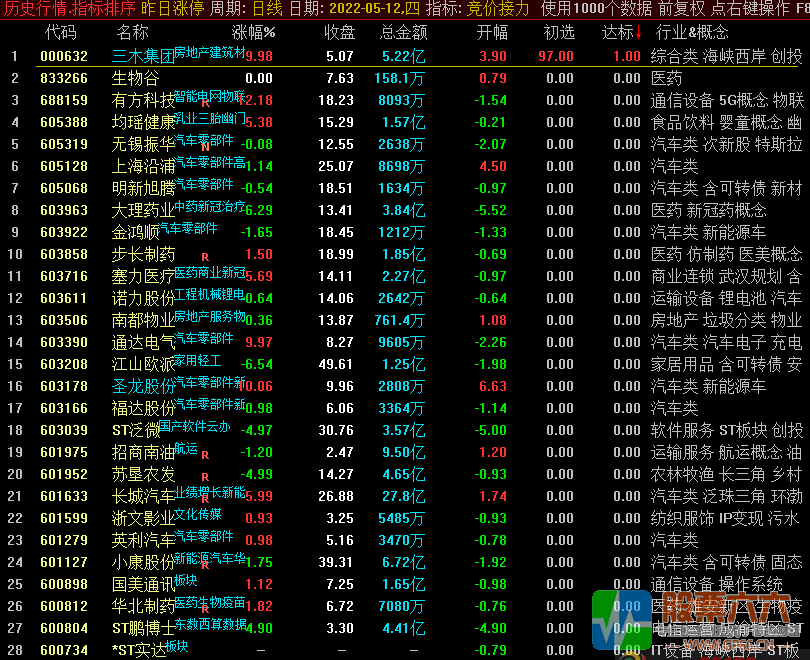Click the 27.8亿 total amount cell
Screen dimensions: 810x660
[403, 496]
